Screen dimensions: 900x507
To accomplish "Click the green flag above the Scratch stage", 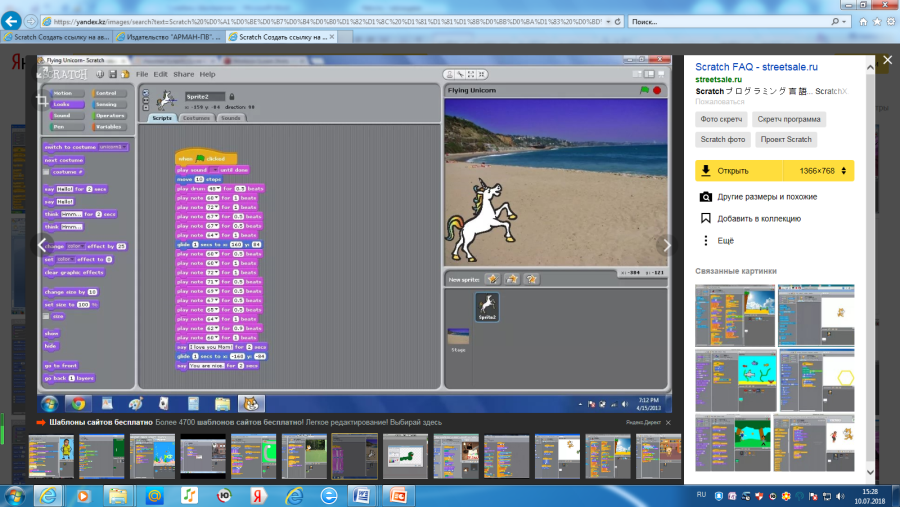I will tap(645, 90).
